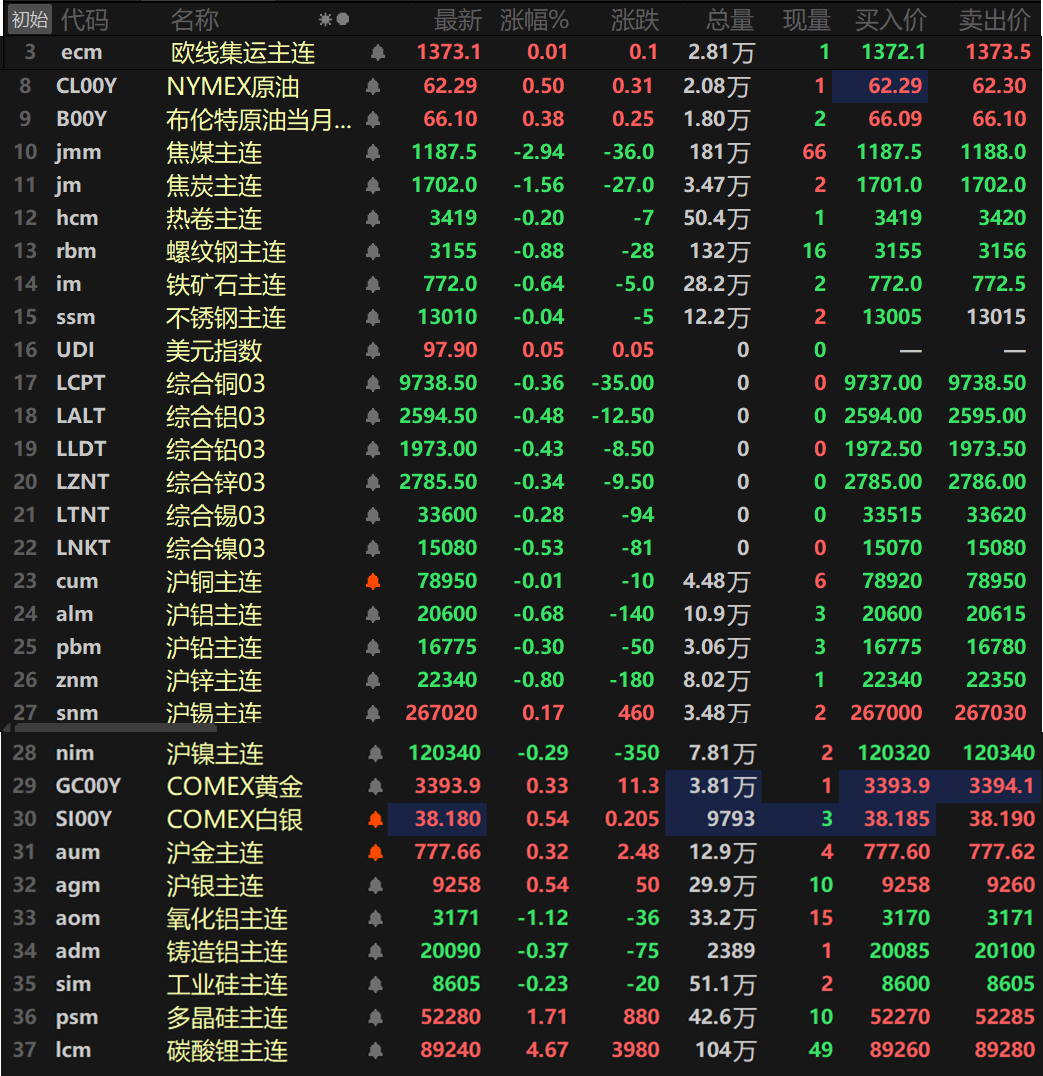The width and height of the screenshot is (1043, 1076).
Task: Open the 布伦特原油当月 contract name
Action: pyautogui.click(x=258, y=120)
